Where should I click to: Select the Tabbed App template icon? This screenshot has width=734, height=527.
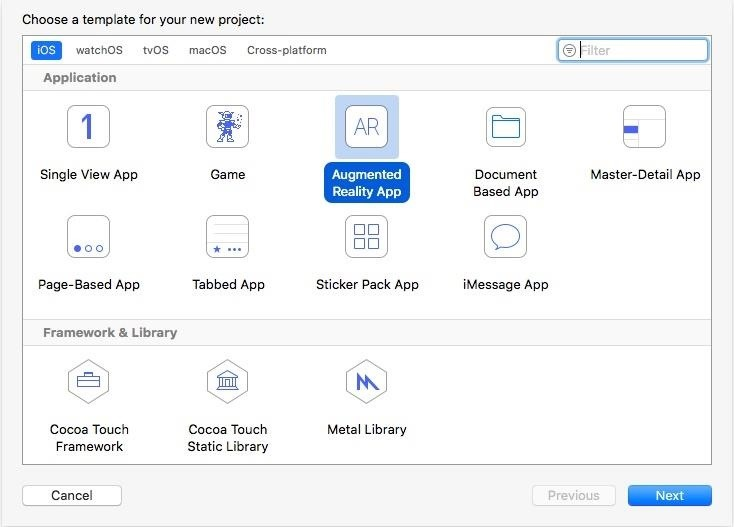point(228,236)
